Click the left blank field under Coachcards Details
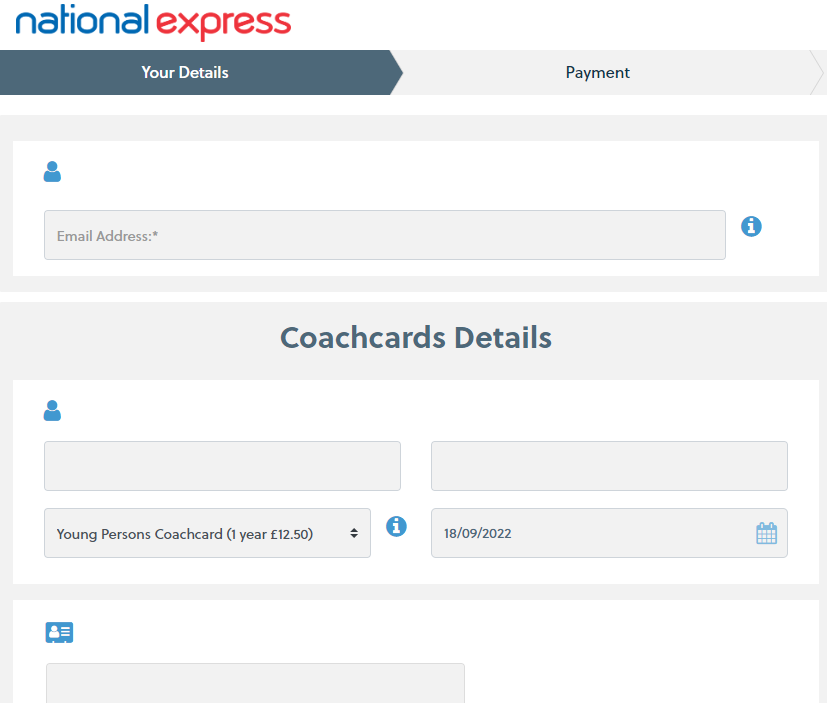This screenshot has width=827, height=703. pos(222,466)
